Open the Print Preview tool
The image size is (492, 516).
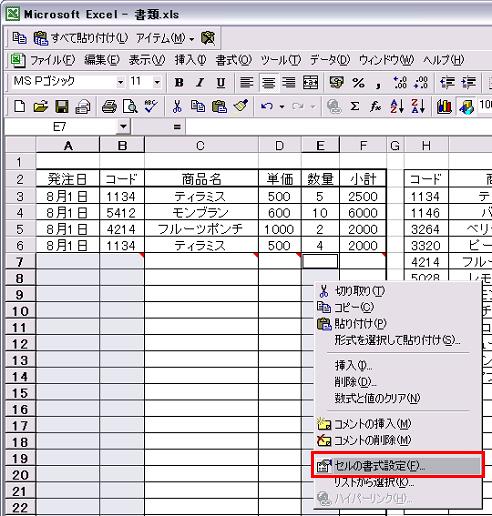tap(130, 107)
